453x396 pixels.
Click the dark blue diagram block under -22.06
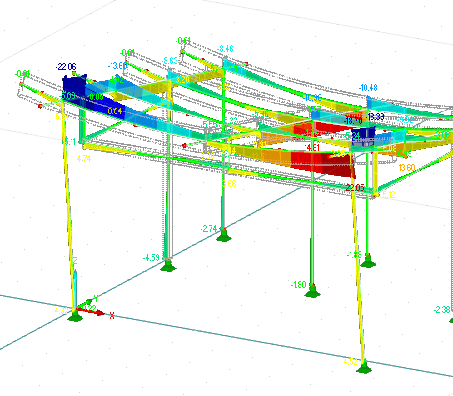[x=74, y=87]
